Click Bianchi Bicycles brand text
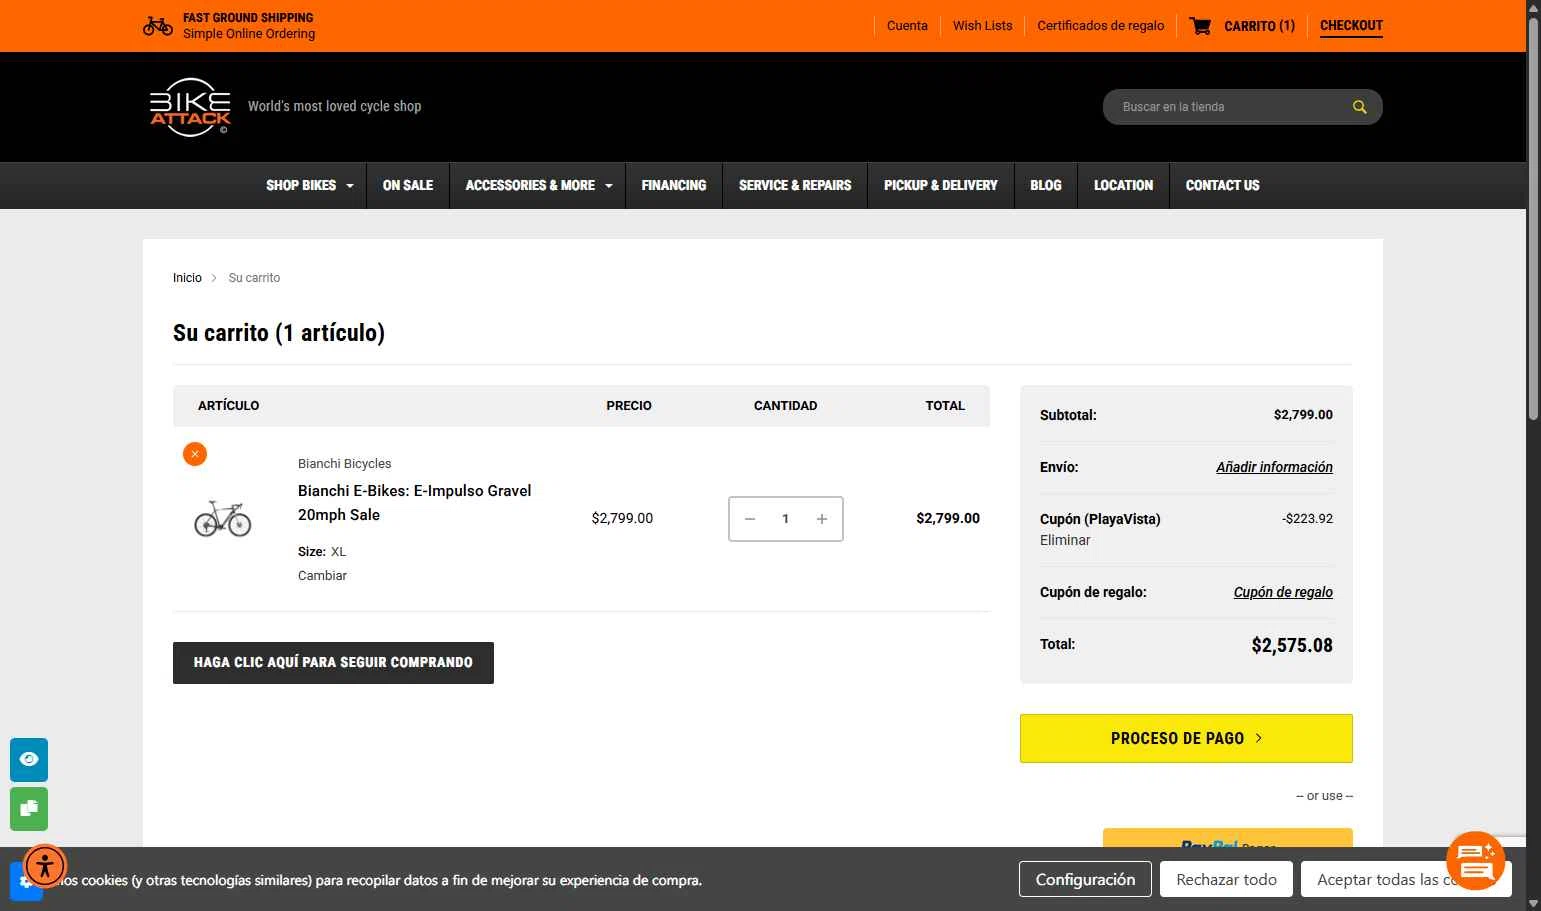 [344, 464]
